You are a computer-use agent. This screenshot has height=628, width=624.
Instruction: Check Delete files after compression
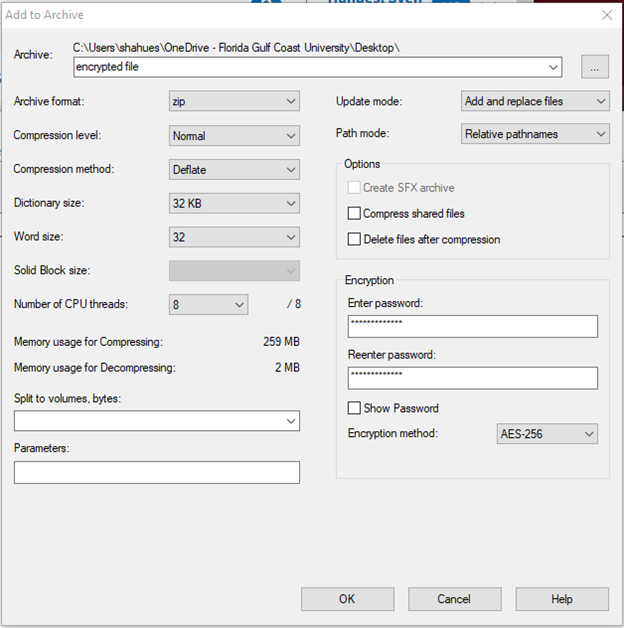tap(354, 239)
